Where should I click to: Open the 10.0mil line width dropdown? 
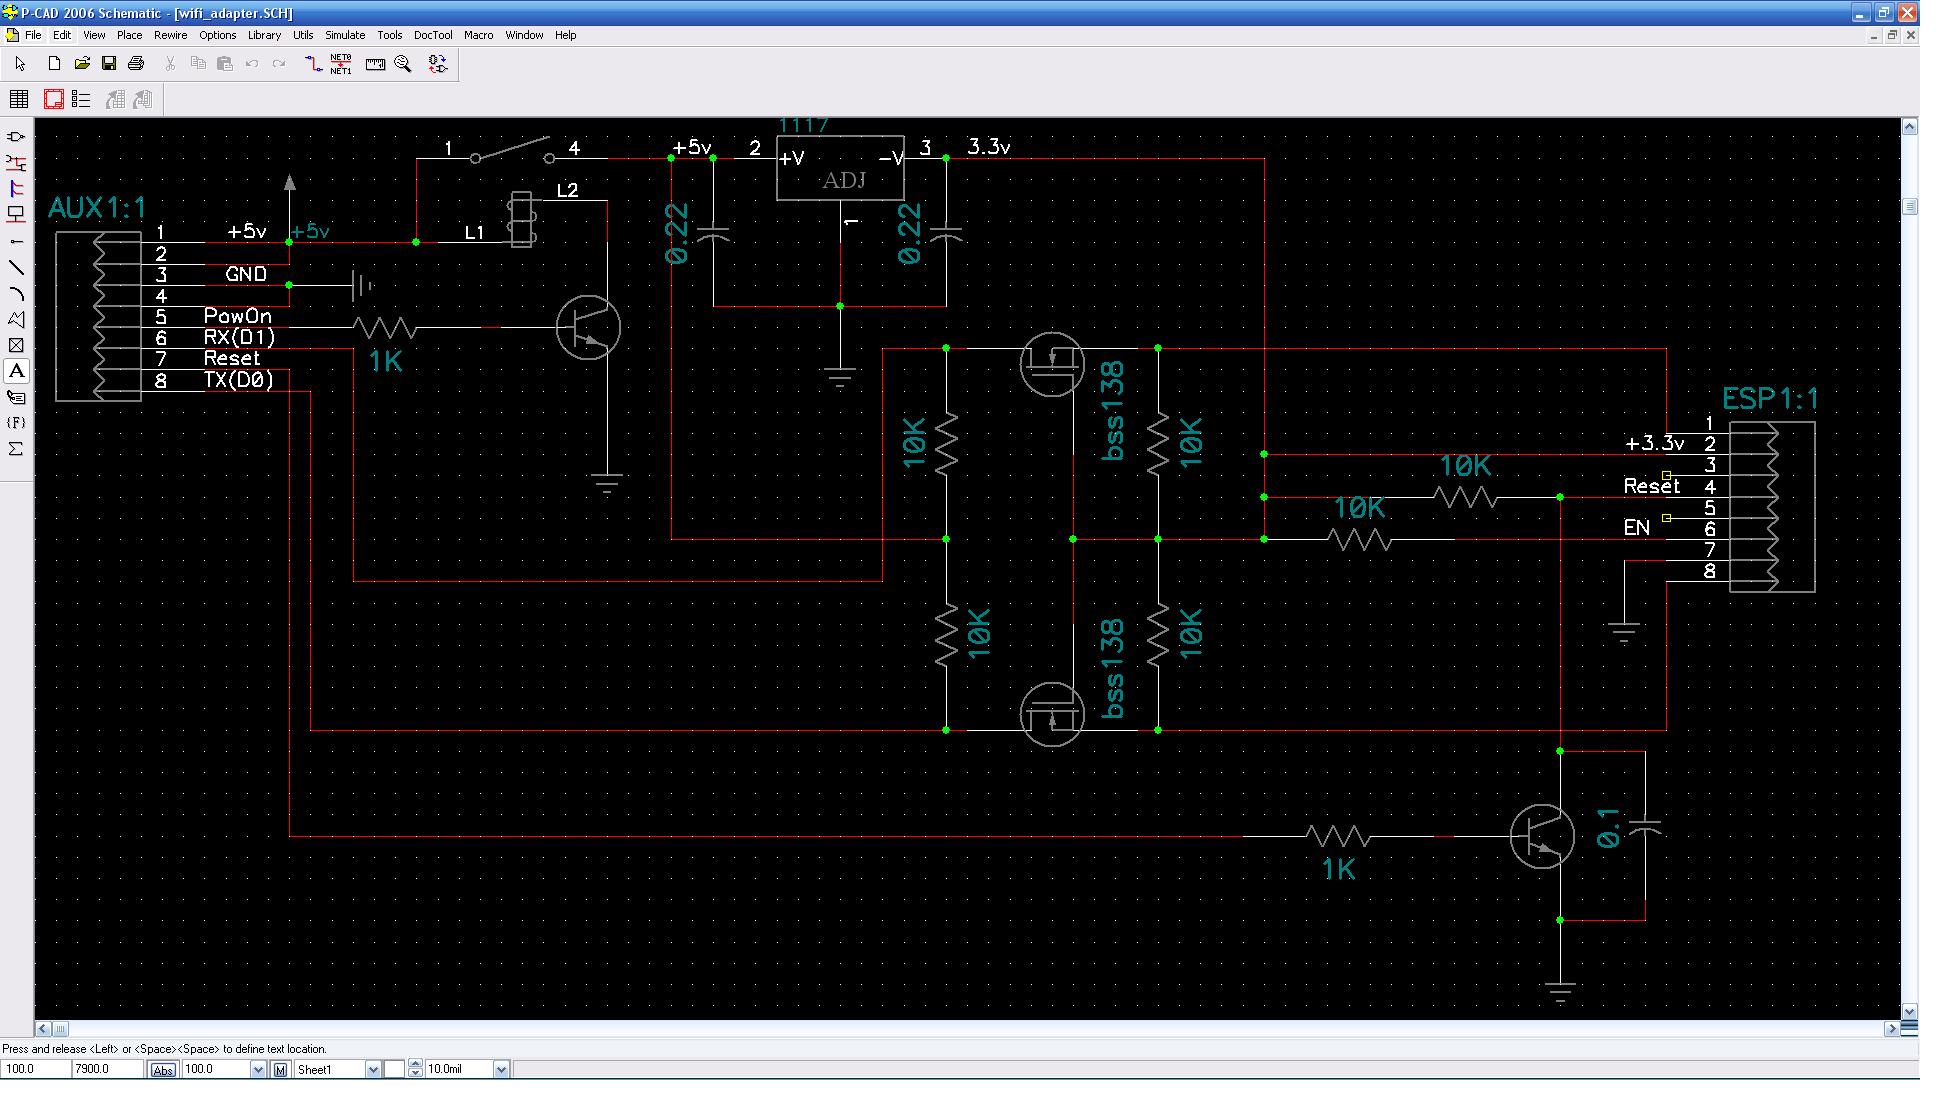[501, 1070]
